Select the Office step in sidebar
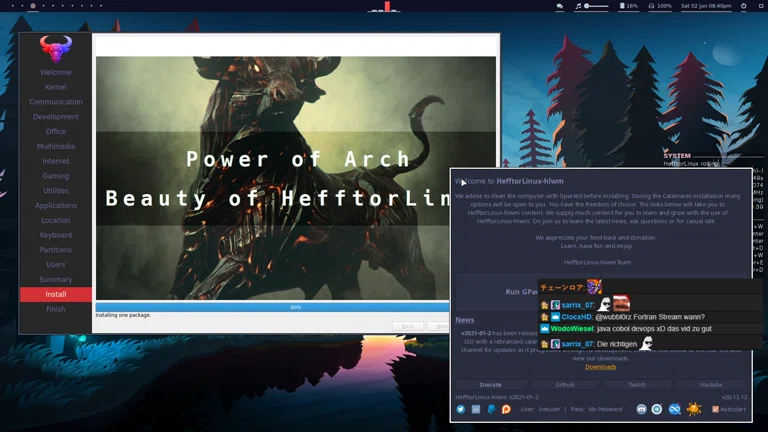768x432 pixels. tap(56, 131)
